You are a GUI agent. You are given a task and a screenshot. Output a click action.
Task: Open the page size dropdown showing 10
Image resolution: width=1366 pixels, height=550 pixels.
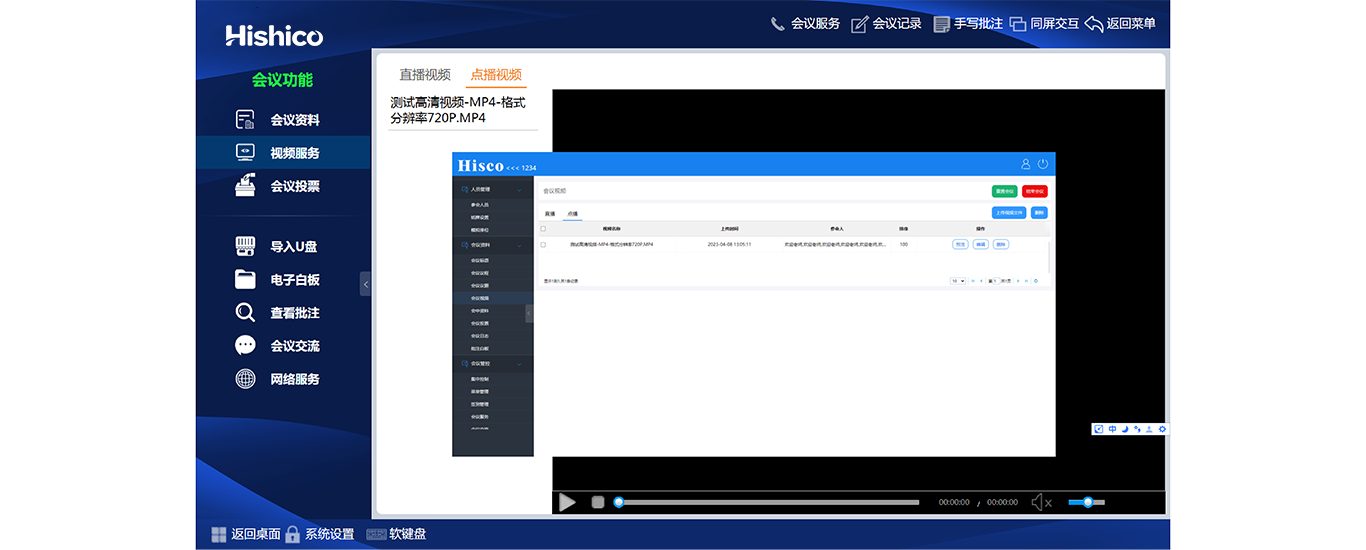click(x=957, y=281)
